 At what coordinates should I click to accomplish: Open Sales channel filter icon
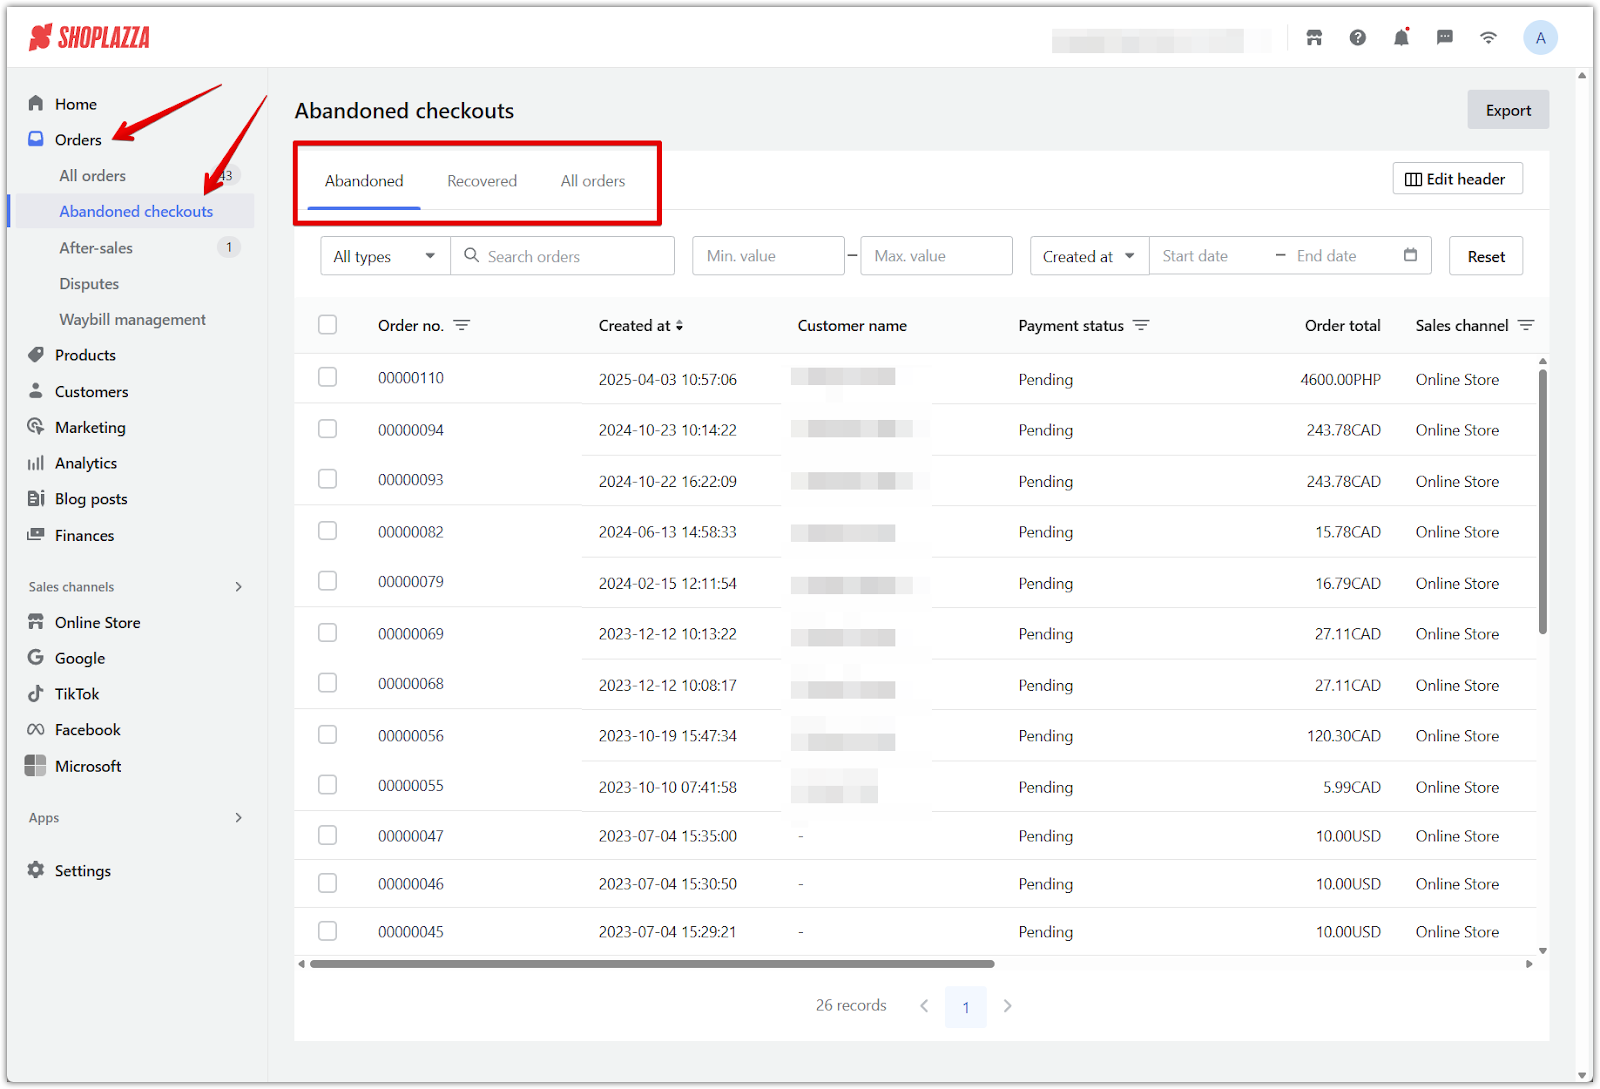(1526, 325)
